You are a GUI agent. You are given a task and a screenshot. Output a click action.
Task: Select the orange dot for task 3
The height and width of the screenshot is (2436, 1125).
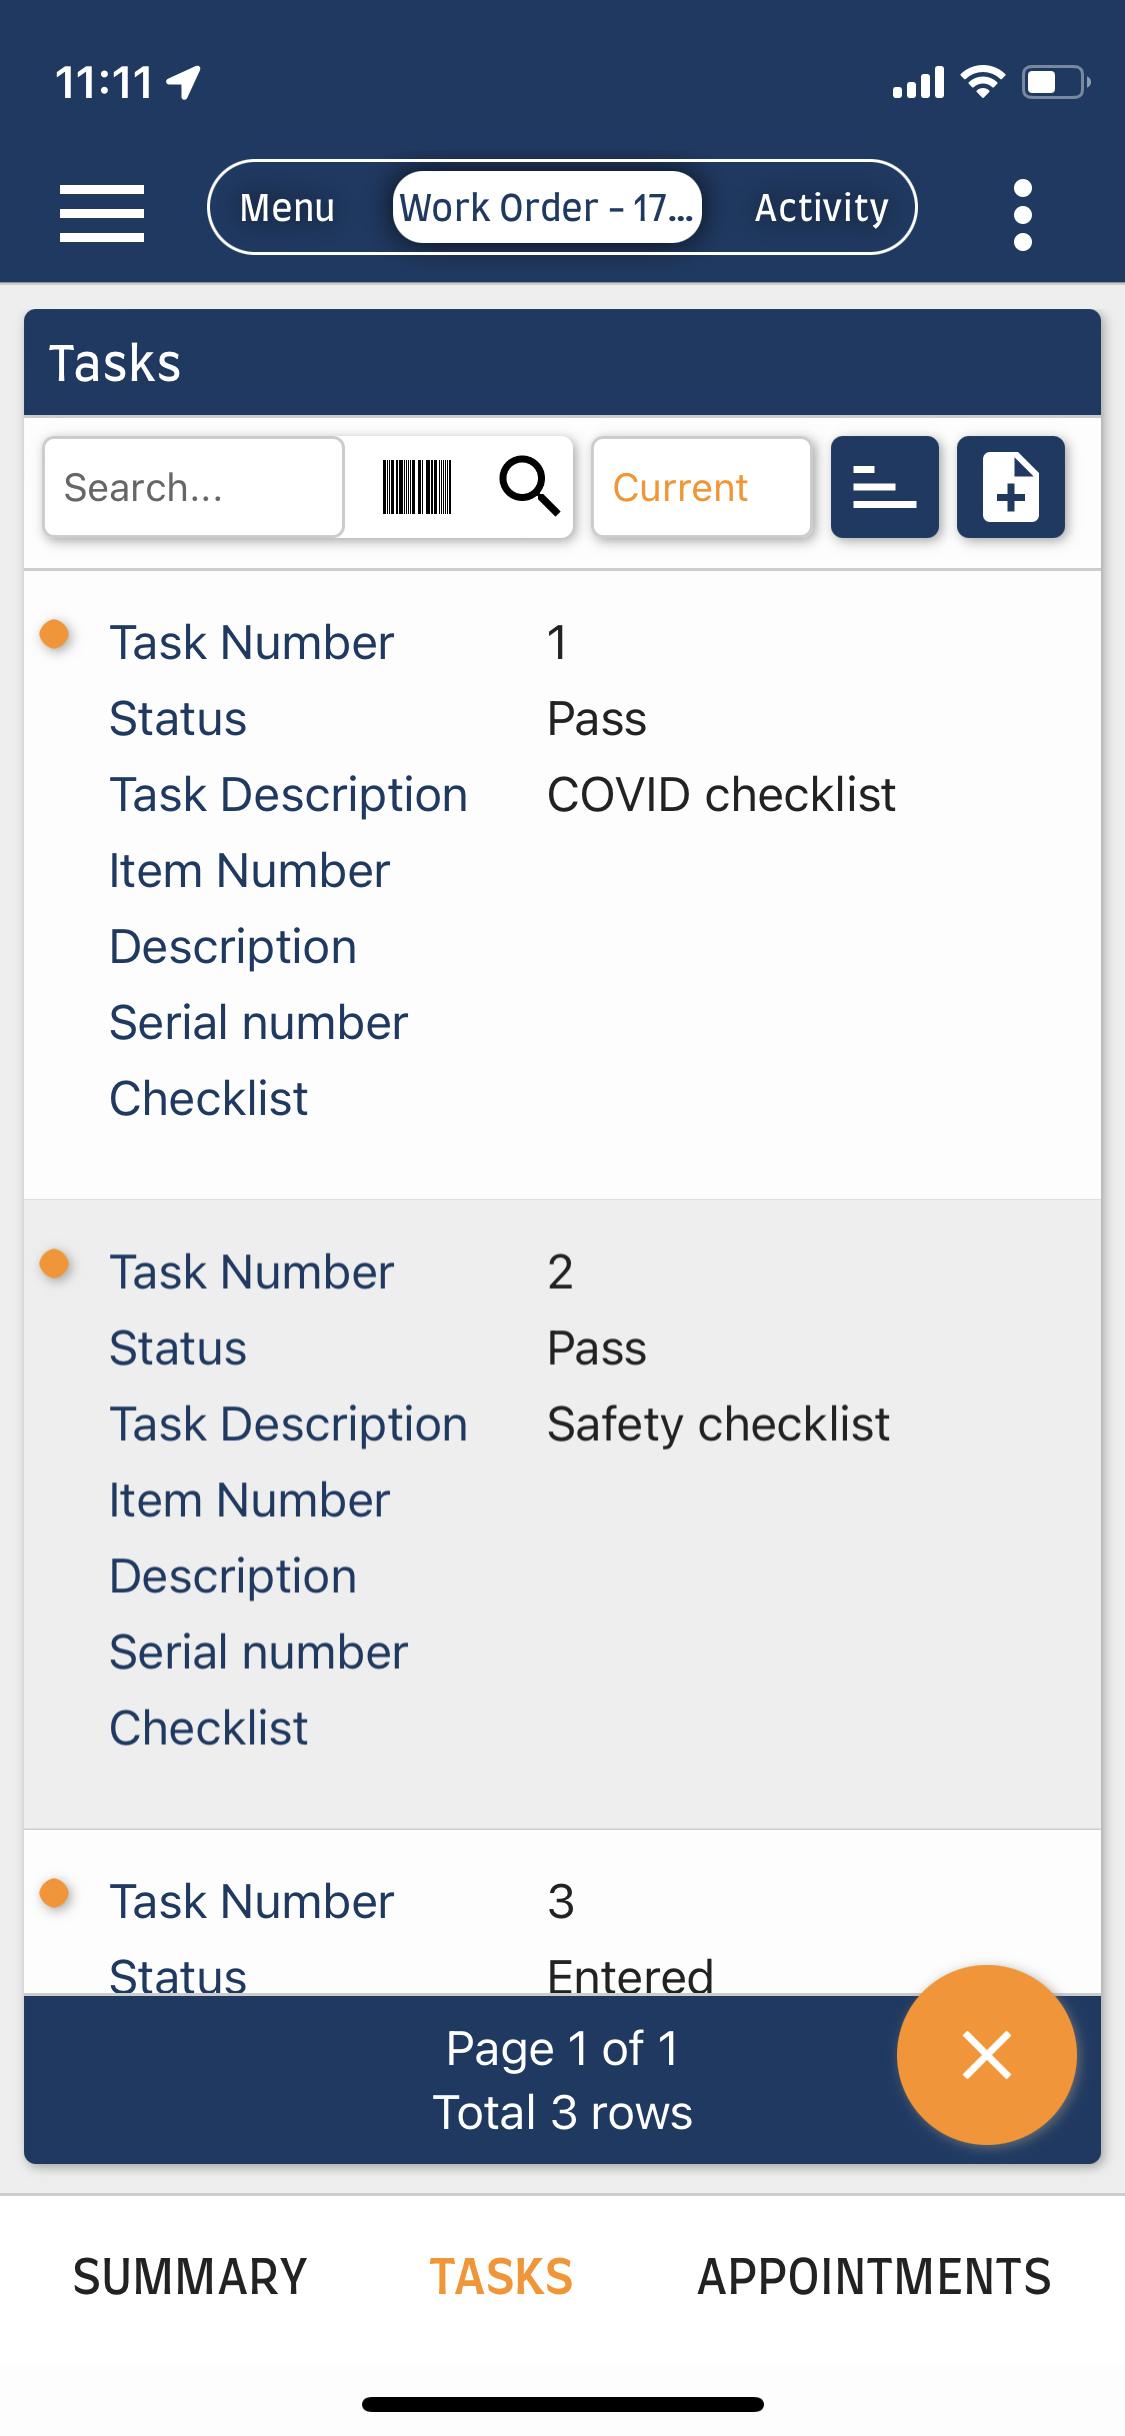(54, 1893)
